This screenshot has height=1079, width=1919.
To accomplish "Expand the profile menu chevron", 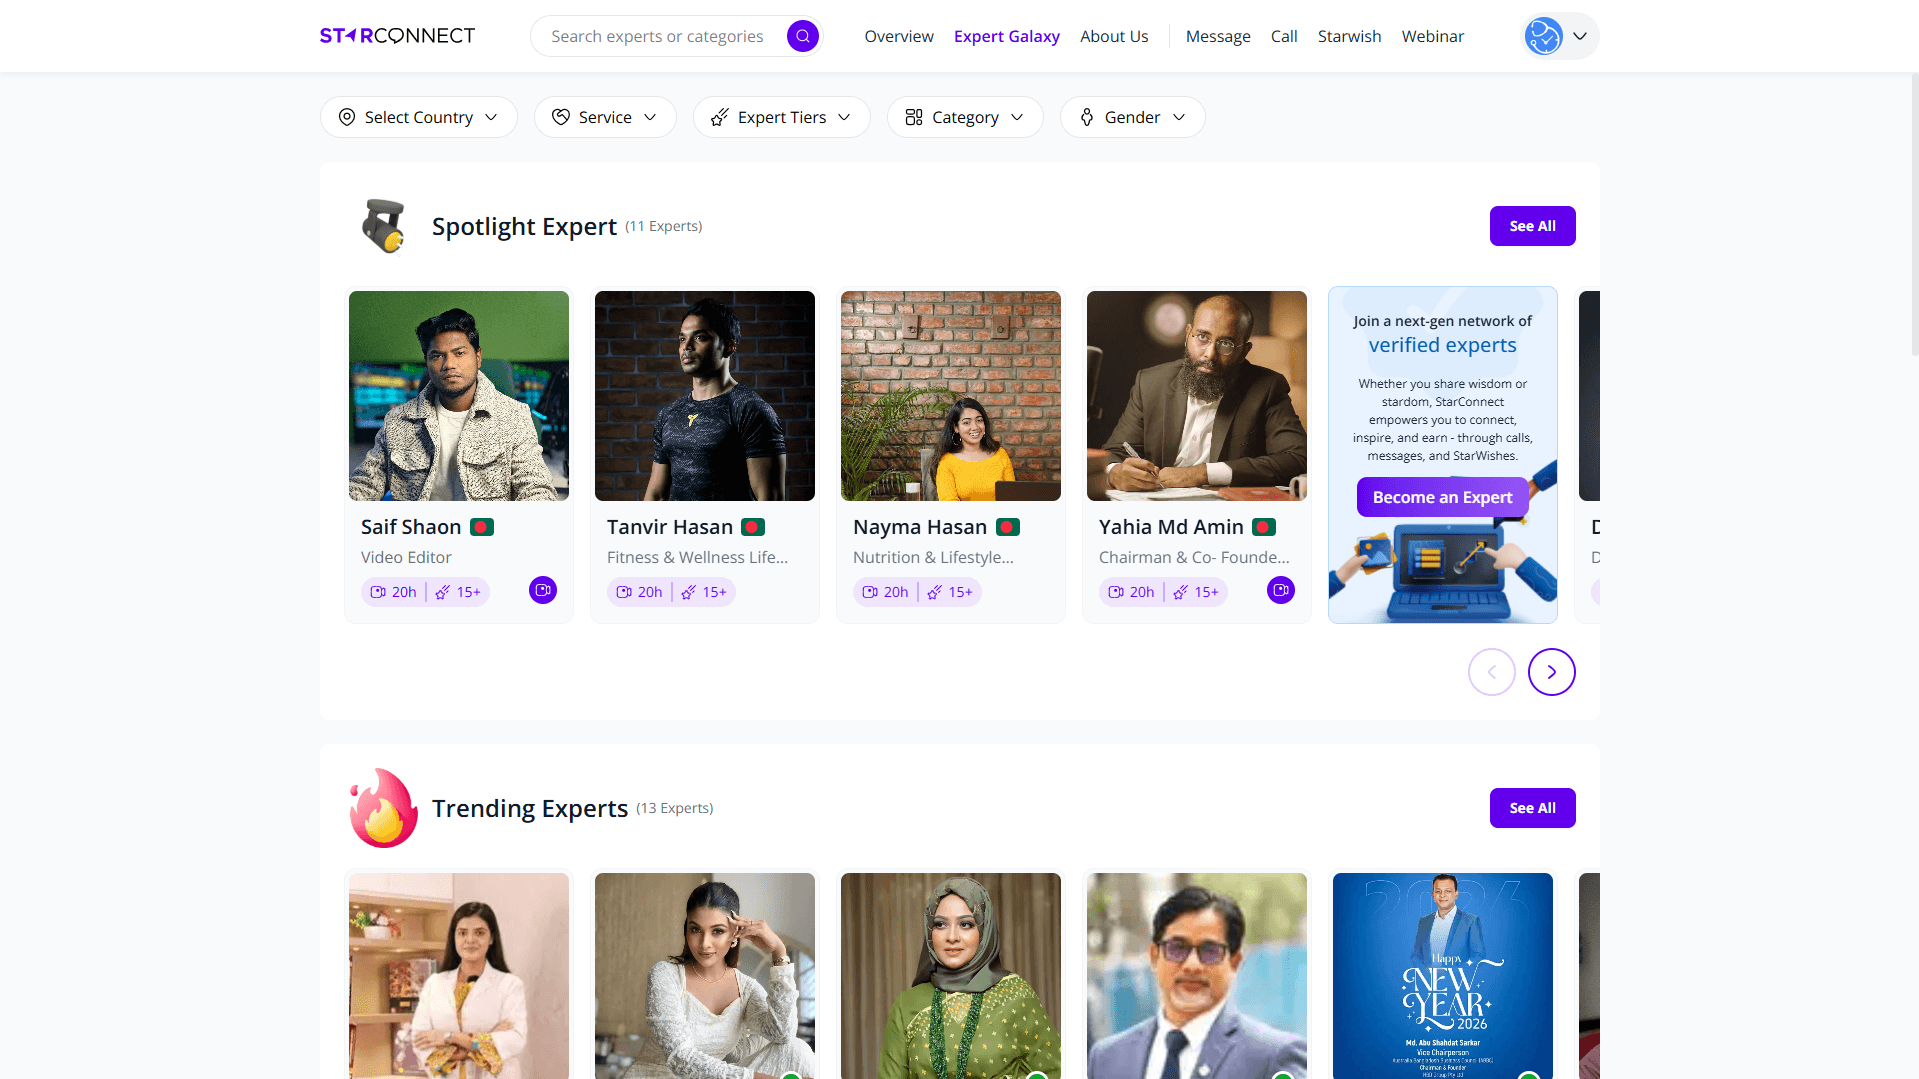I will pyautogui.click(x=1580, y=36).
